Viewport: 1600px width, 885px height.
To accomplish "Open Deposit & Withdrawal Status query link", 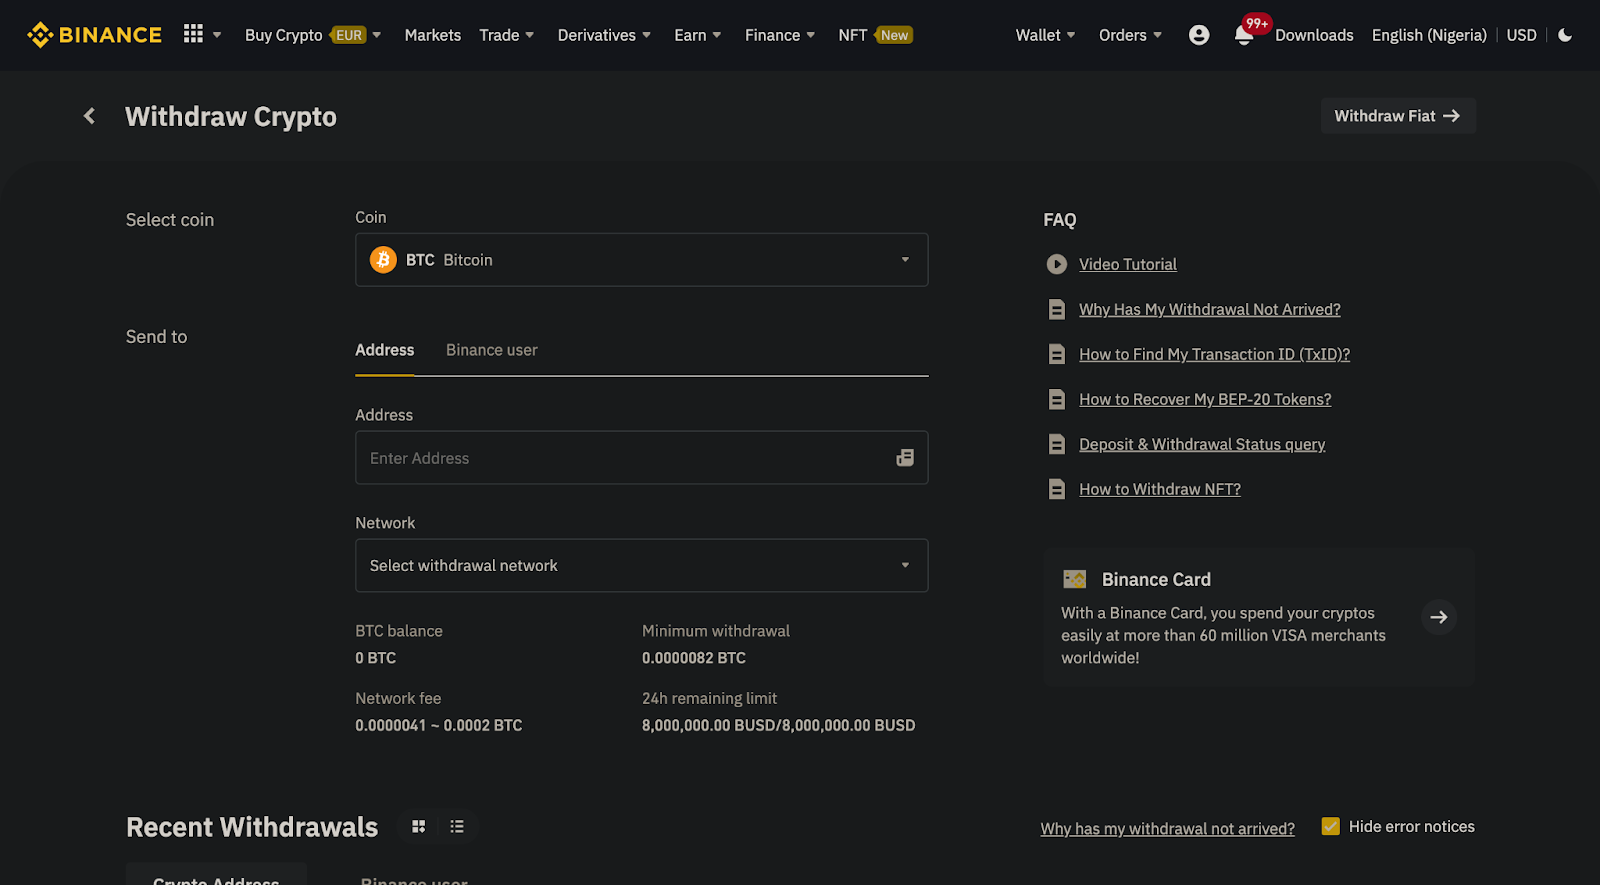I will (1202, 444).
